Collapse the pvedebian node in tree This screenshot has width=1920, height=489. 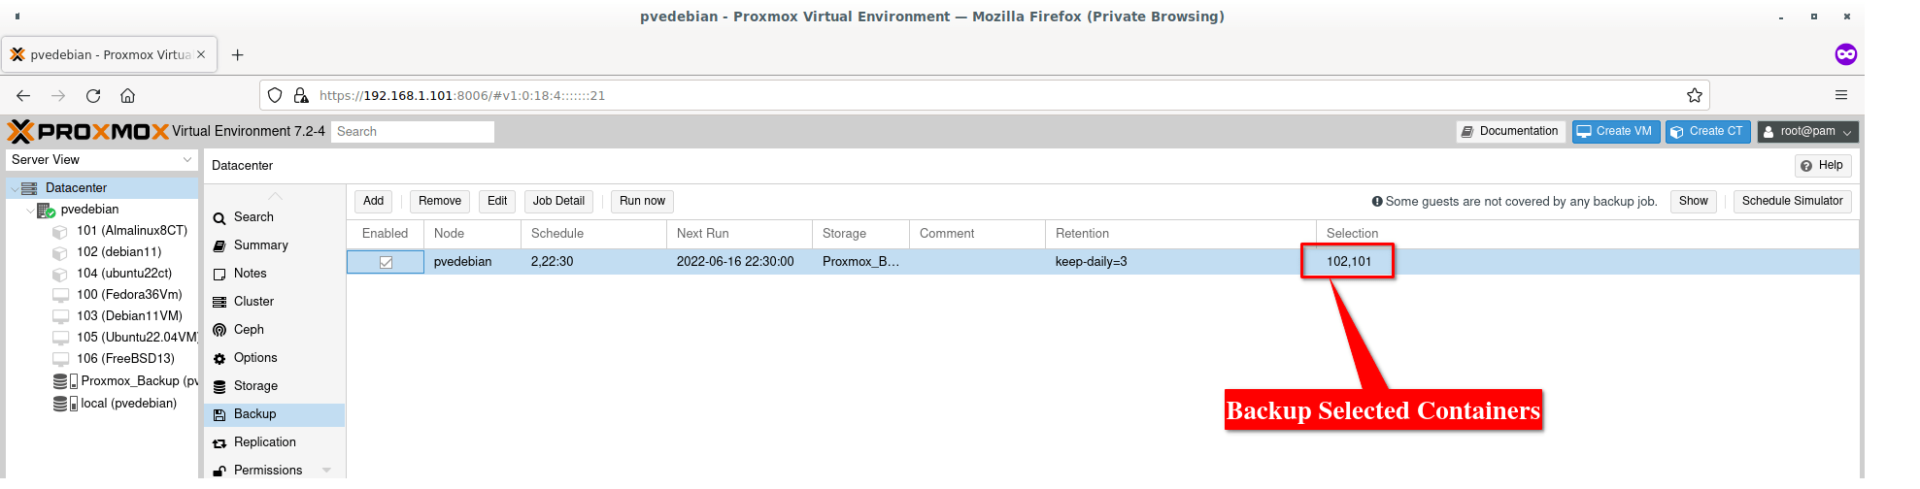coord(29,210)
